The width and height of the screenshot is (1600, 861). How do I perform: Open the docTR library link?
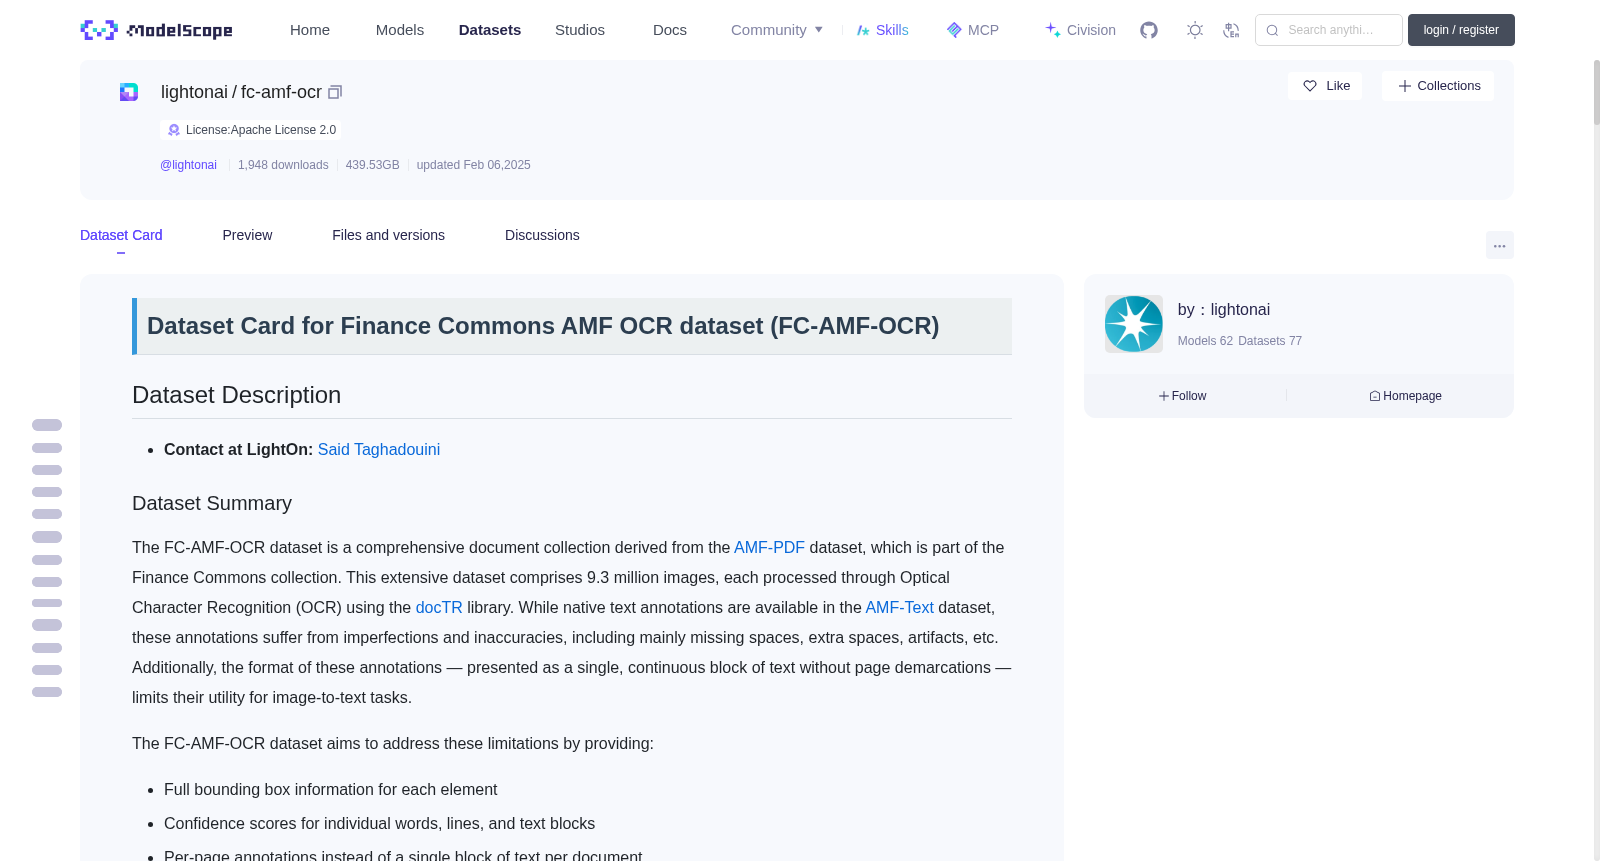pyautogui.click(x=439, y=608)
